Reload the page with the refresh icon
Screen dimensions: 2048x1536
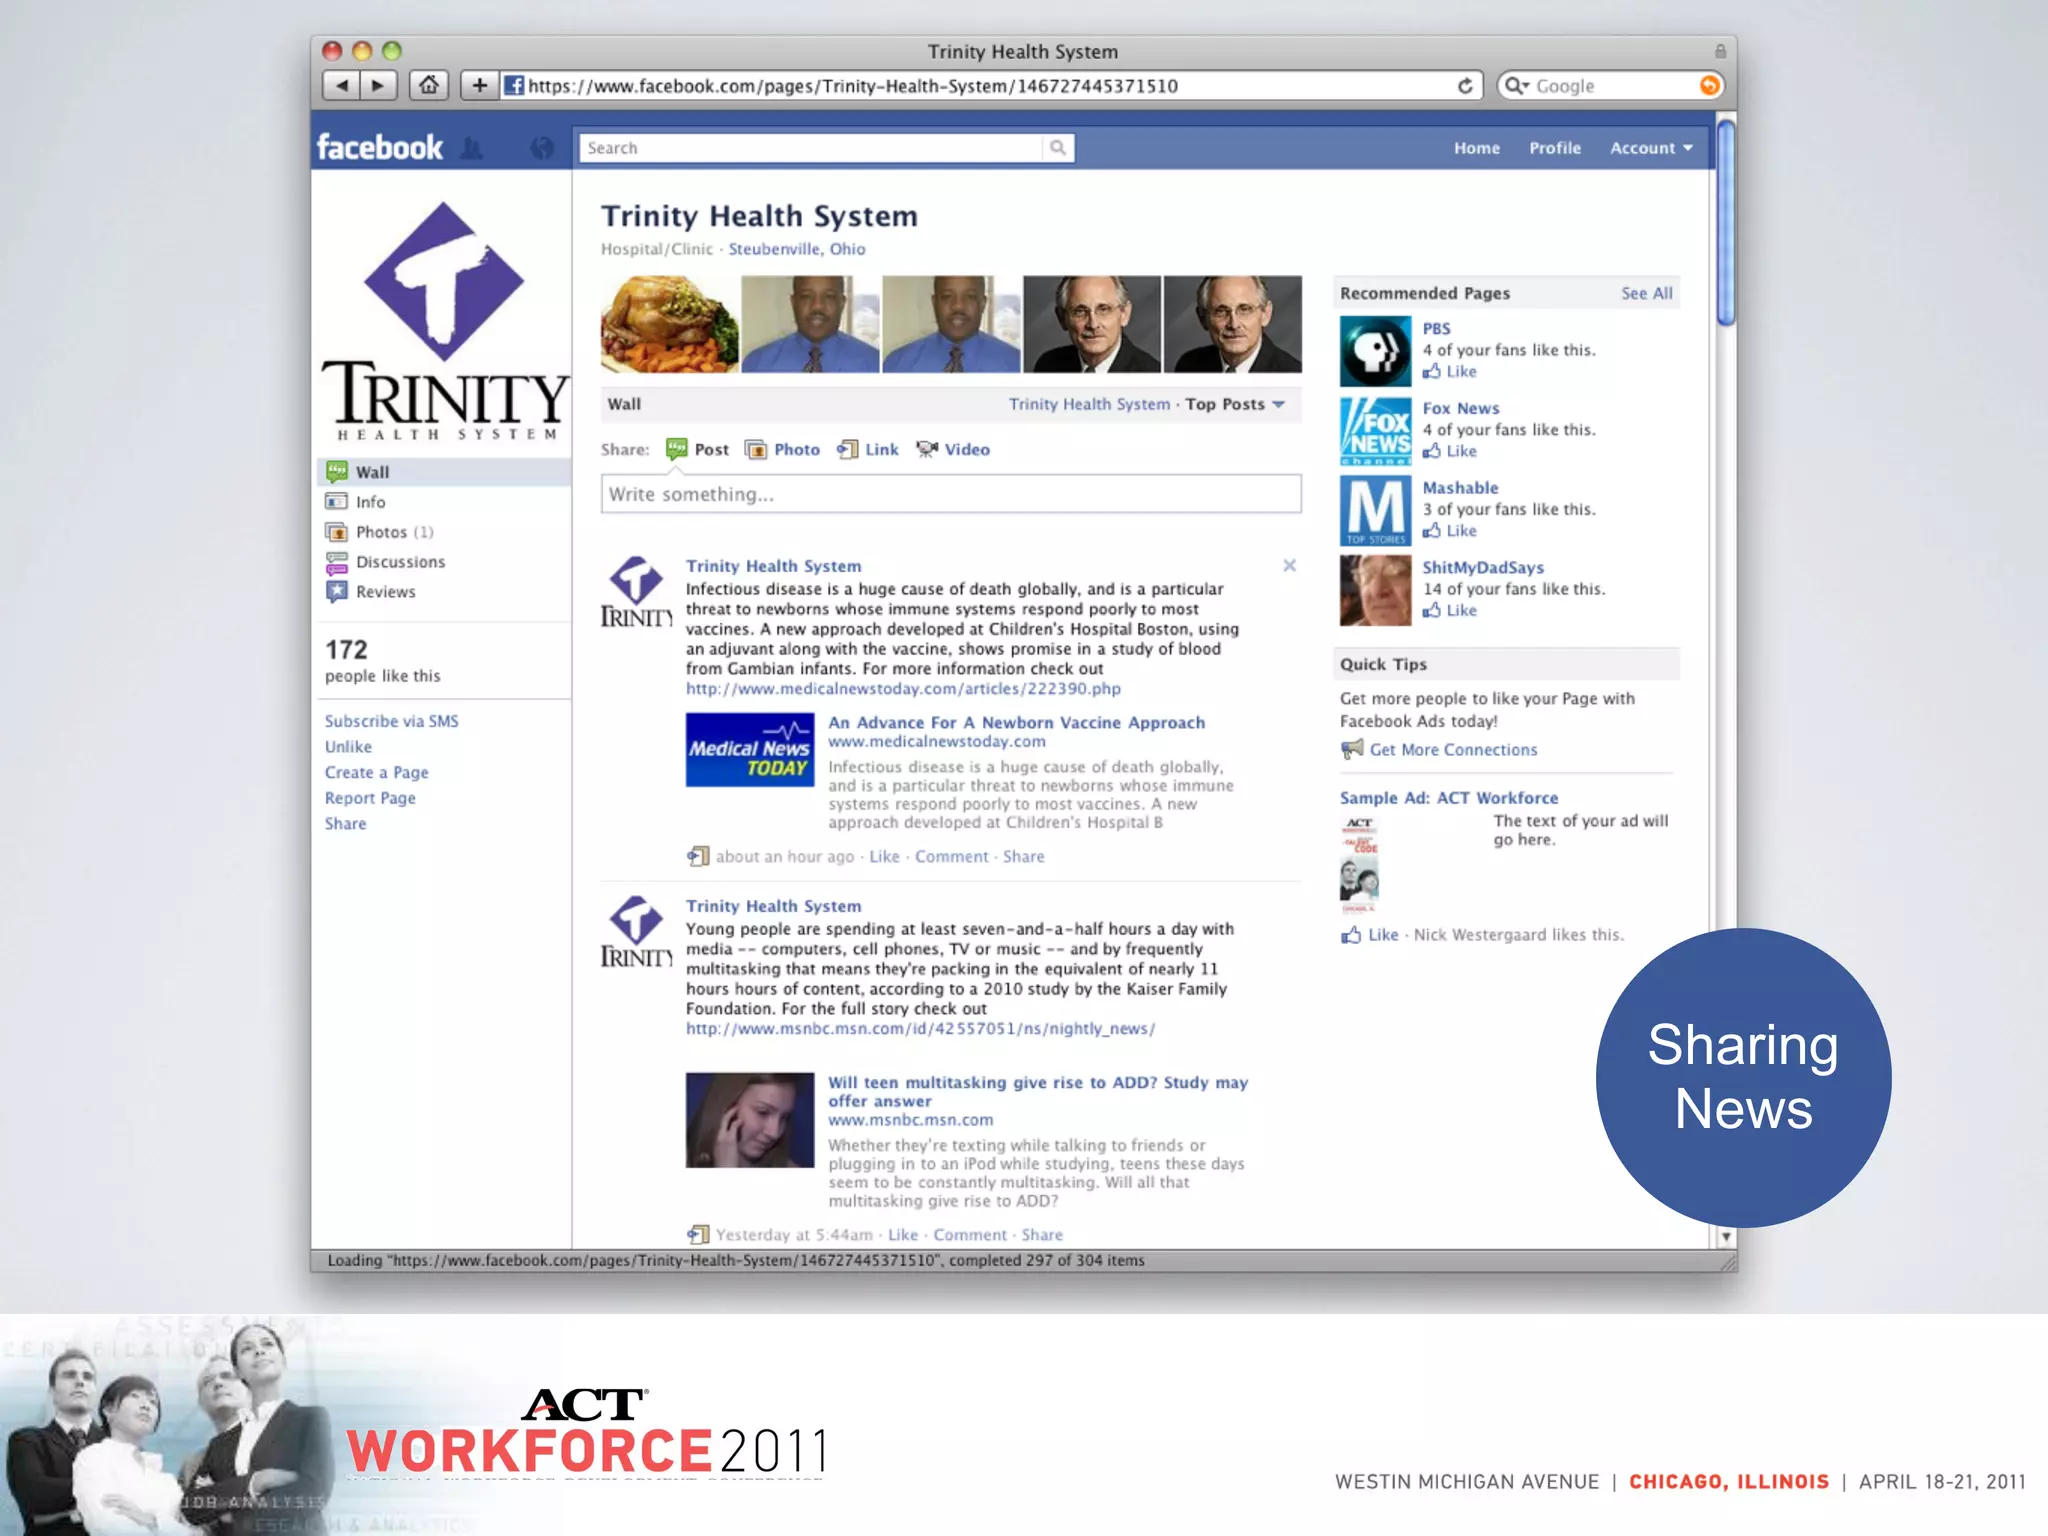(x=1464, y=86)
